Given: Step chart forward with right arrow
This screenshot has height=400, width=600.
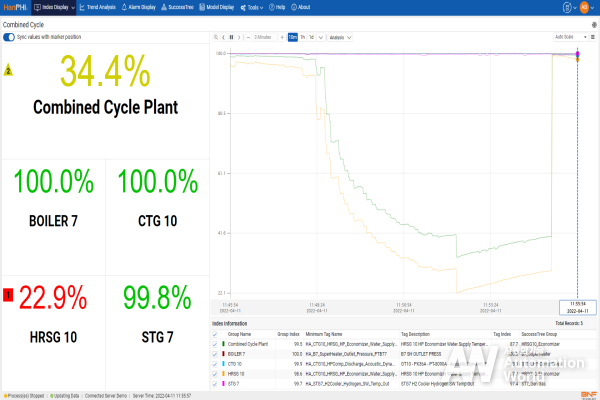Looking at the screenshot, I should (239, 37).
